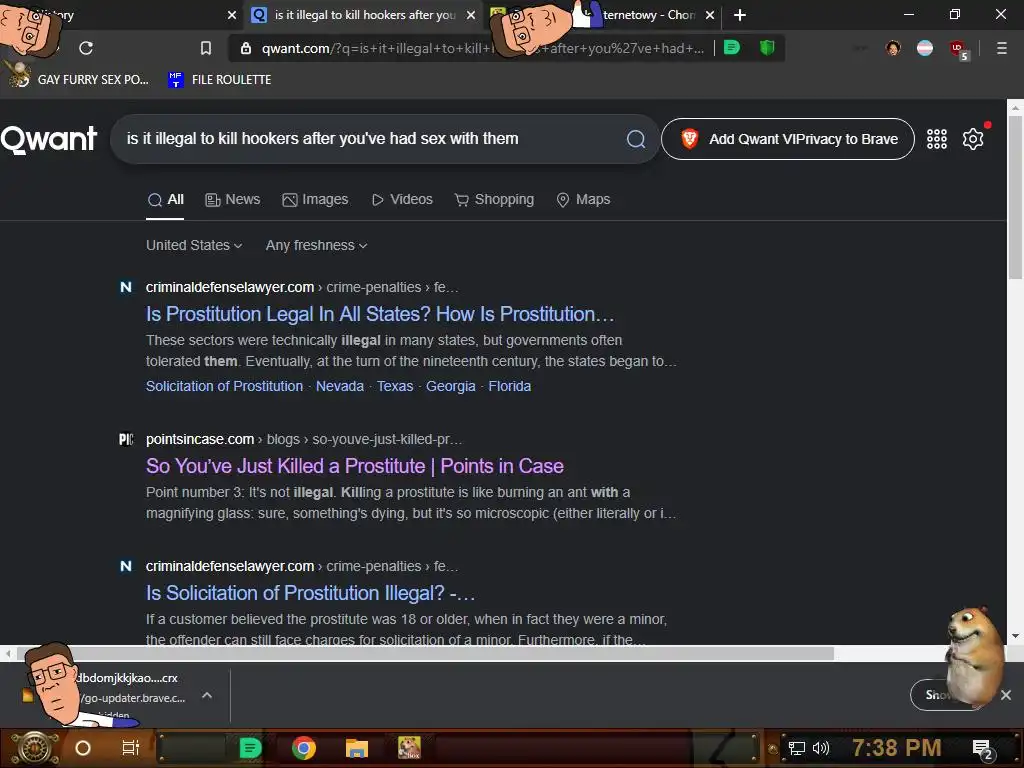Select the All results tab
The height and width of the screenshot is (768, 1024).
pos(165,200)
